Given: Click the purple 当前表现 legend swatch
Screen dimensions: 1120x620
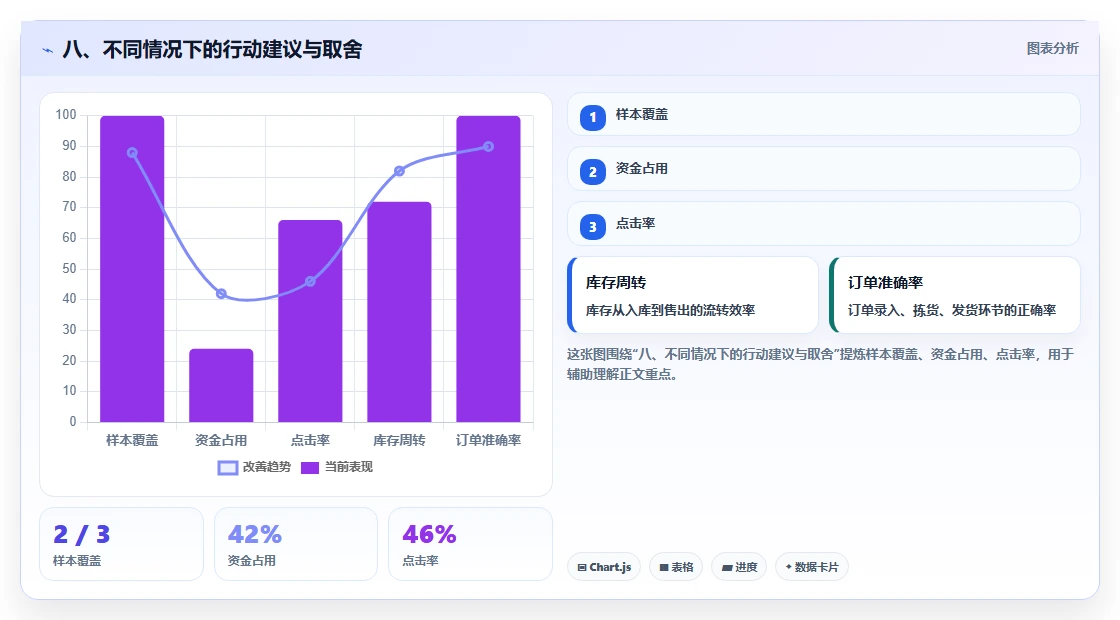Looking at the screenshot, I should click(x=309, y=468).
